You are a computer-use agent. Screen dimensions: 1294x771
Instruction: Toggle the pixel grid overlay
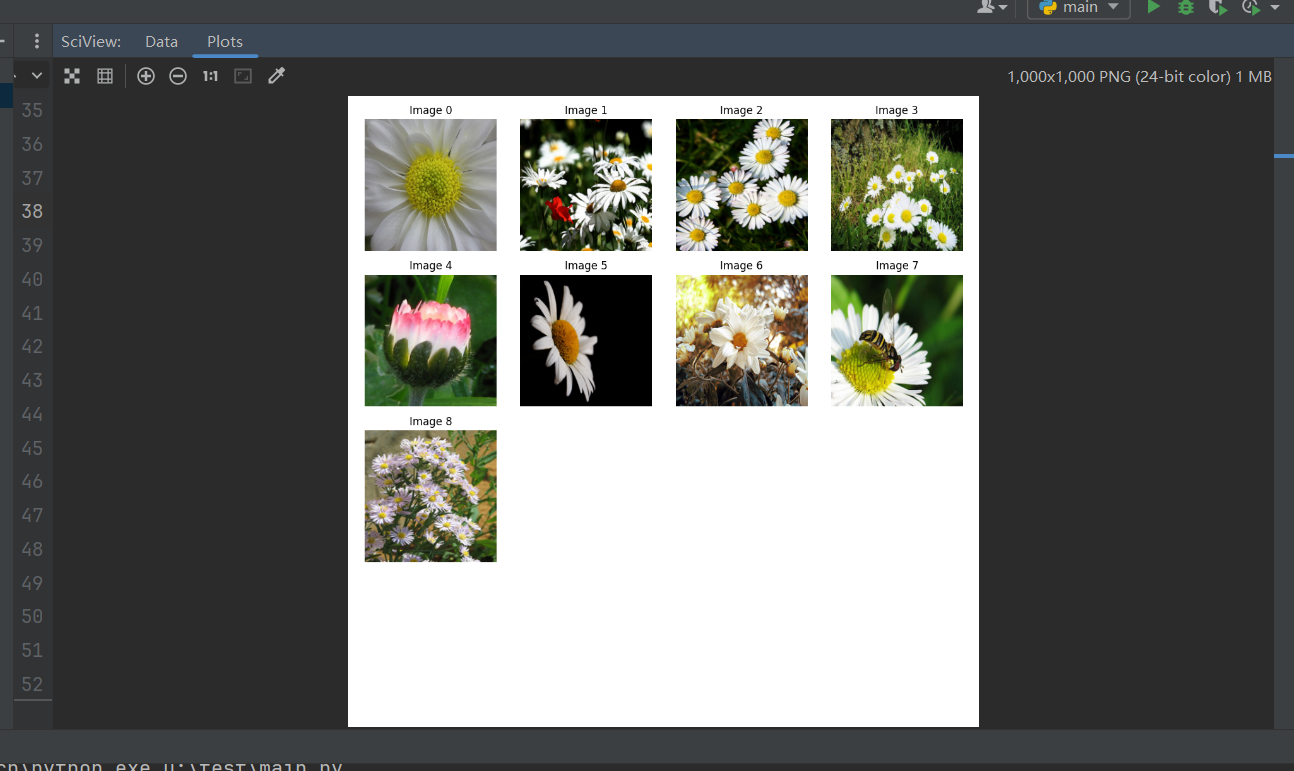[x=105, y=76]
